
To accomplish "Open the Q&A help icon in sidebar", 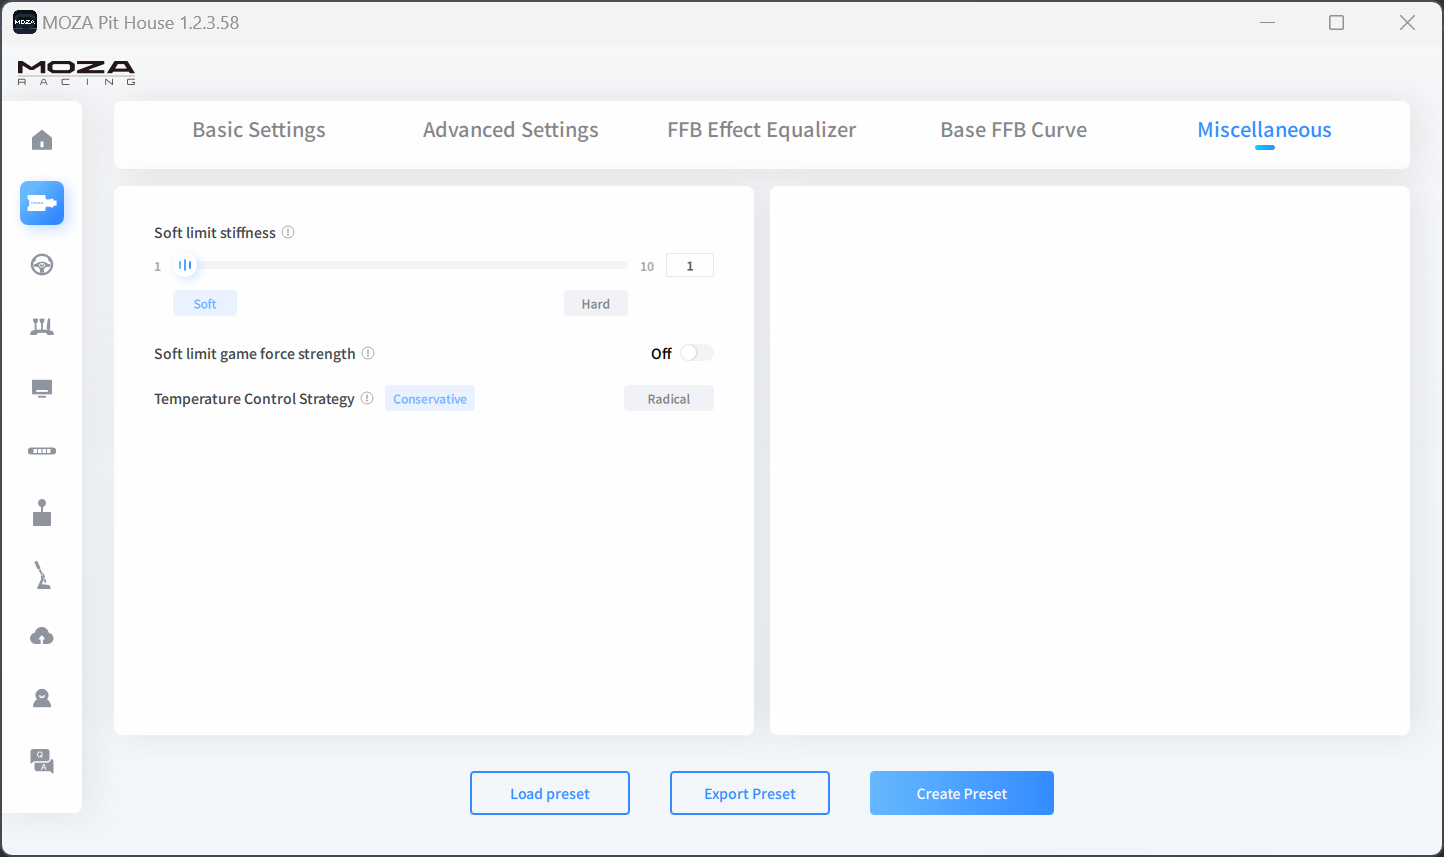I will 42,761.
